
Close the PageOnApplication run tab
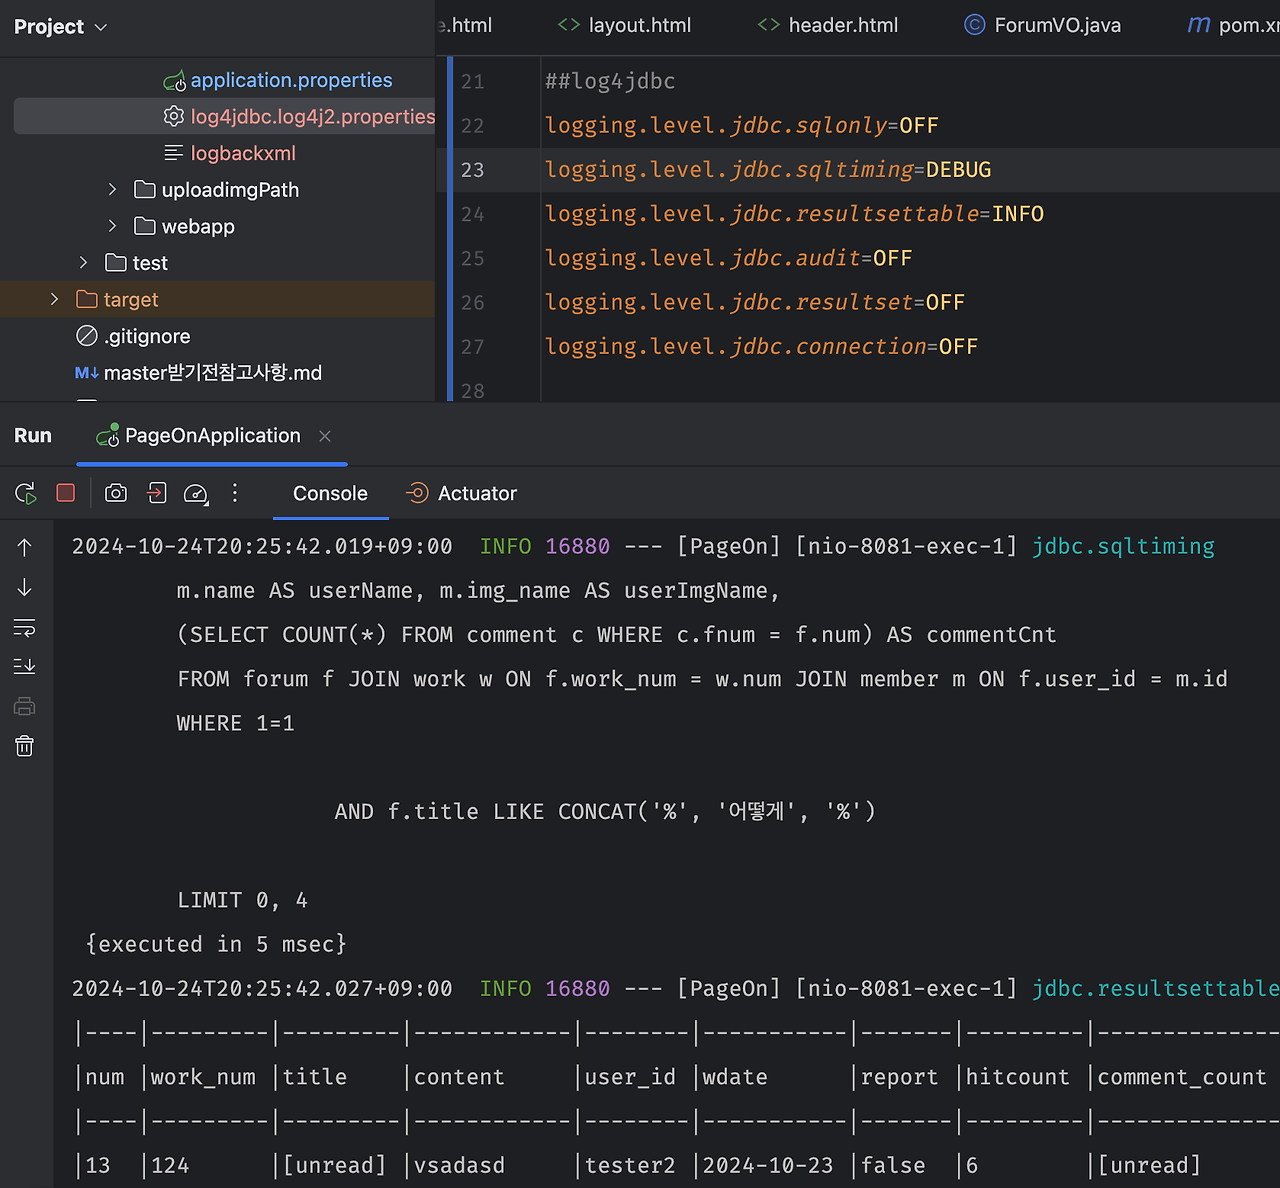pos(324,436)
